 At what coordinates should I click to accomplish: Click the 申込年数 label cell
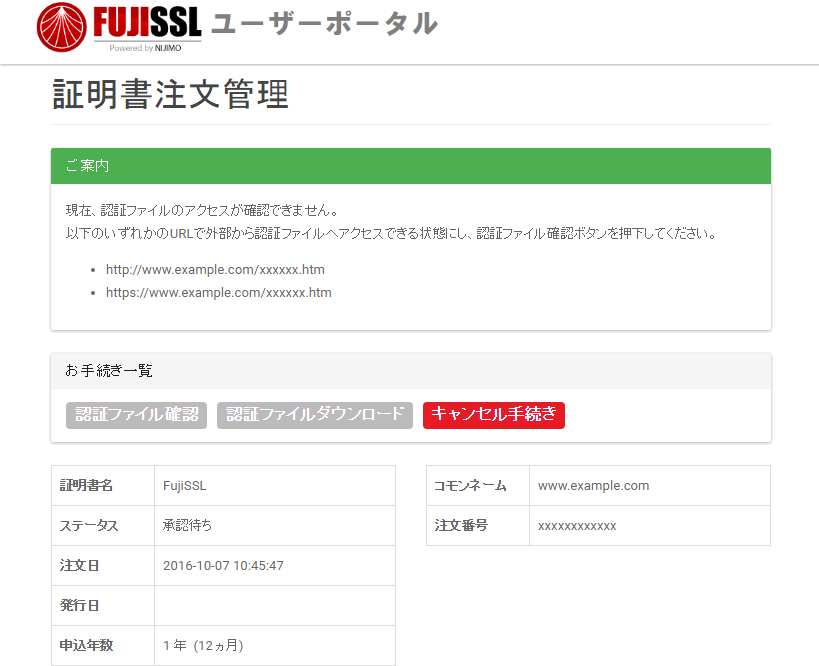[x=103, y=646]
